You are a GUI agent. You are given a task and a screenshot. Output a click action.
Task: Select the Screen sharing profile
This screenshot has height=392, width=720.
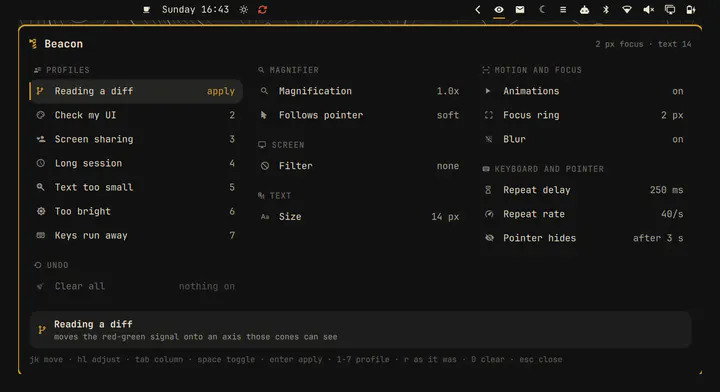[136, 139]
